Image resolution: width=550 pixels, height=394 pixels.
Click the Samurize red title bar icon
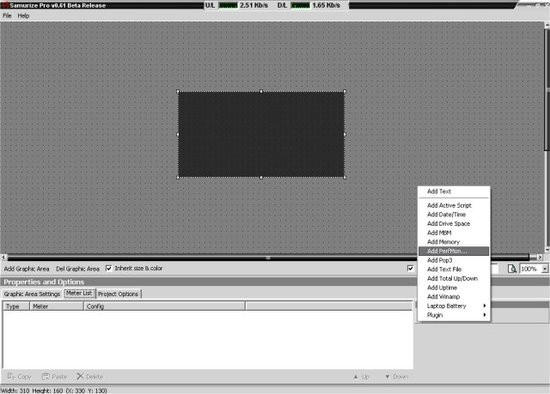click(5, 5)
